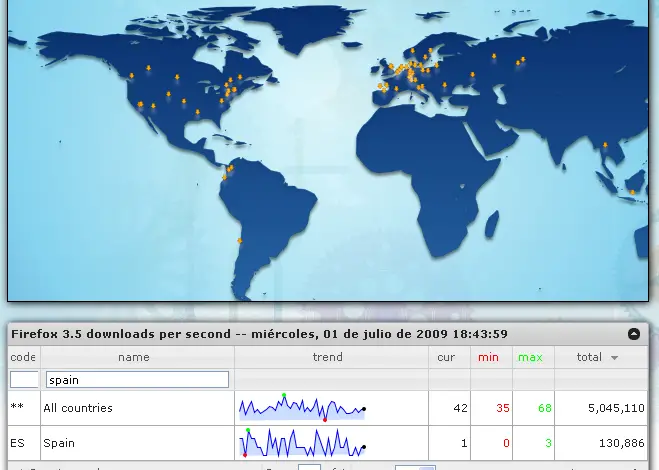Image resolution: width=659 pixels, height=470 pixels.
Task: Select the Spain row name
Action: [x=59, y=443]
